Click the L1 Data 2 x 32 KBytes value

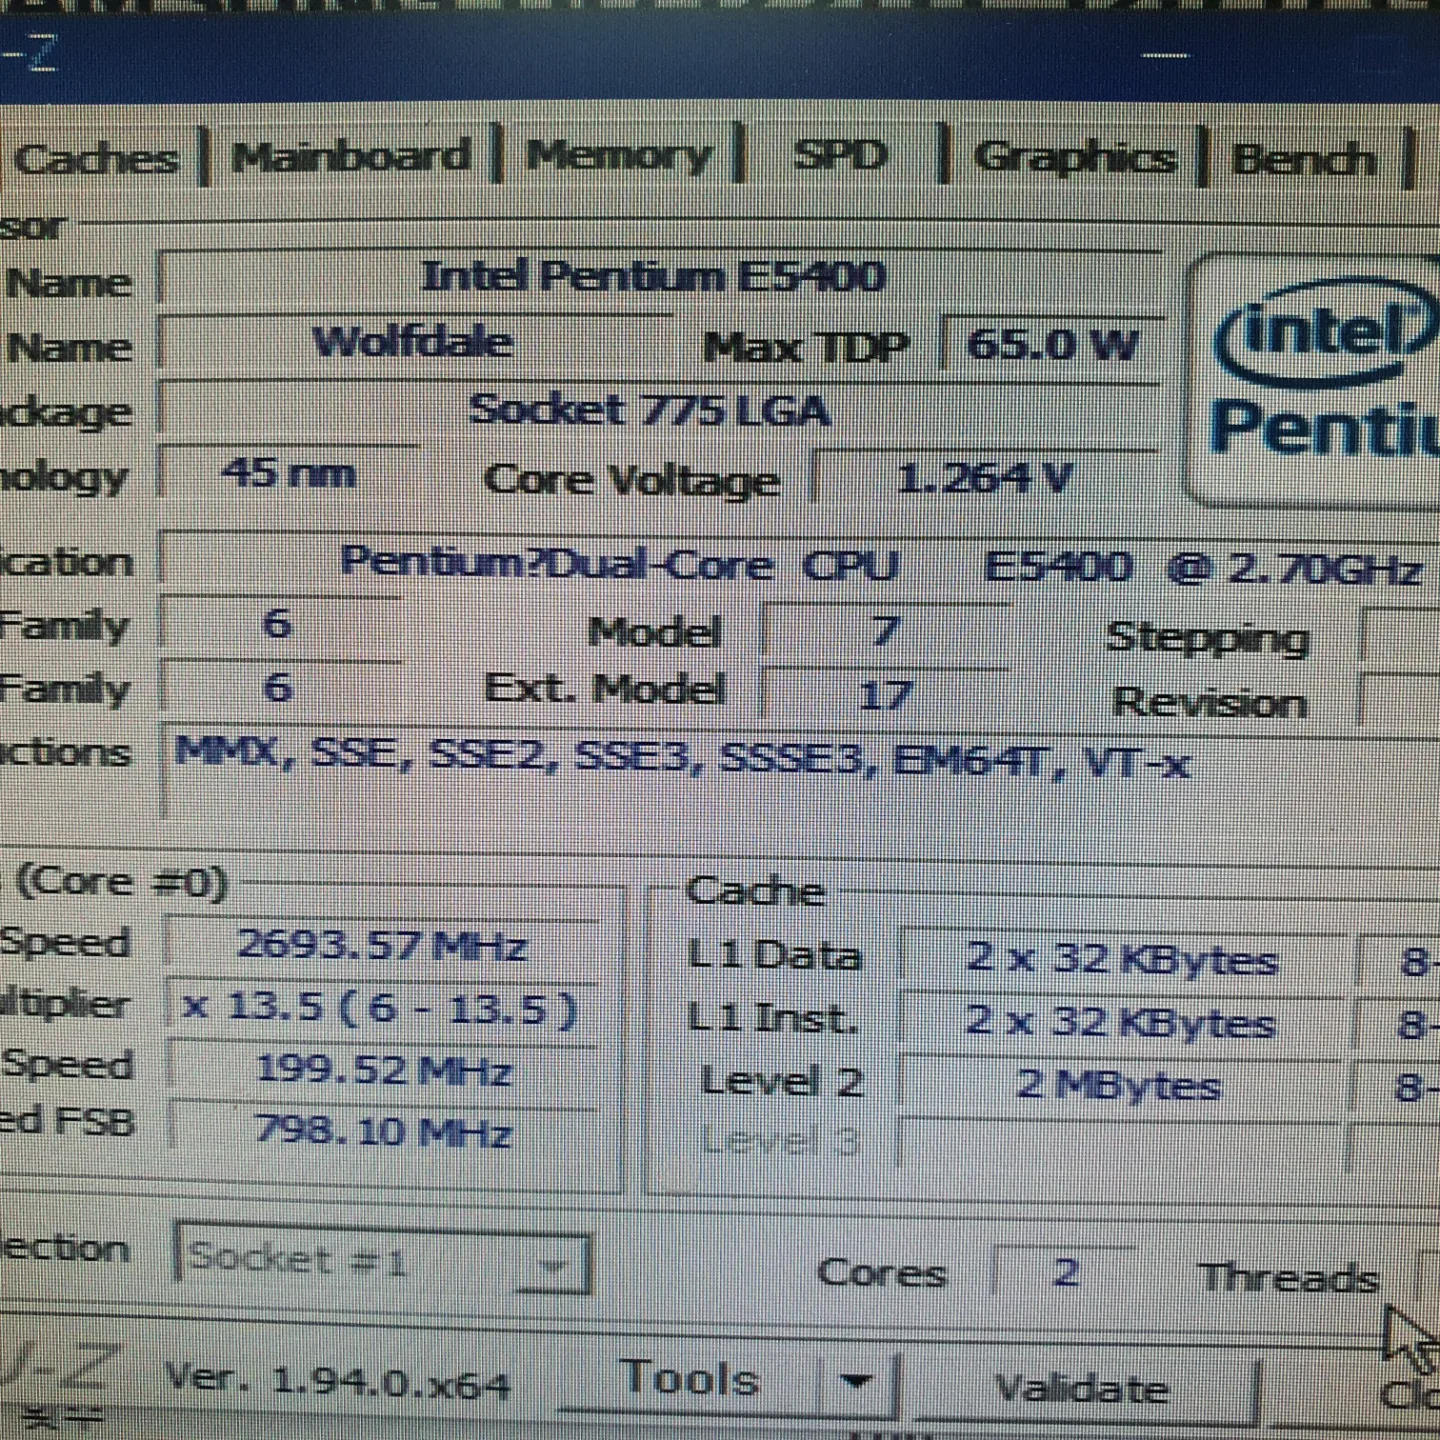click(1122, 960)
